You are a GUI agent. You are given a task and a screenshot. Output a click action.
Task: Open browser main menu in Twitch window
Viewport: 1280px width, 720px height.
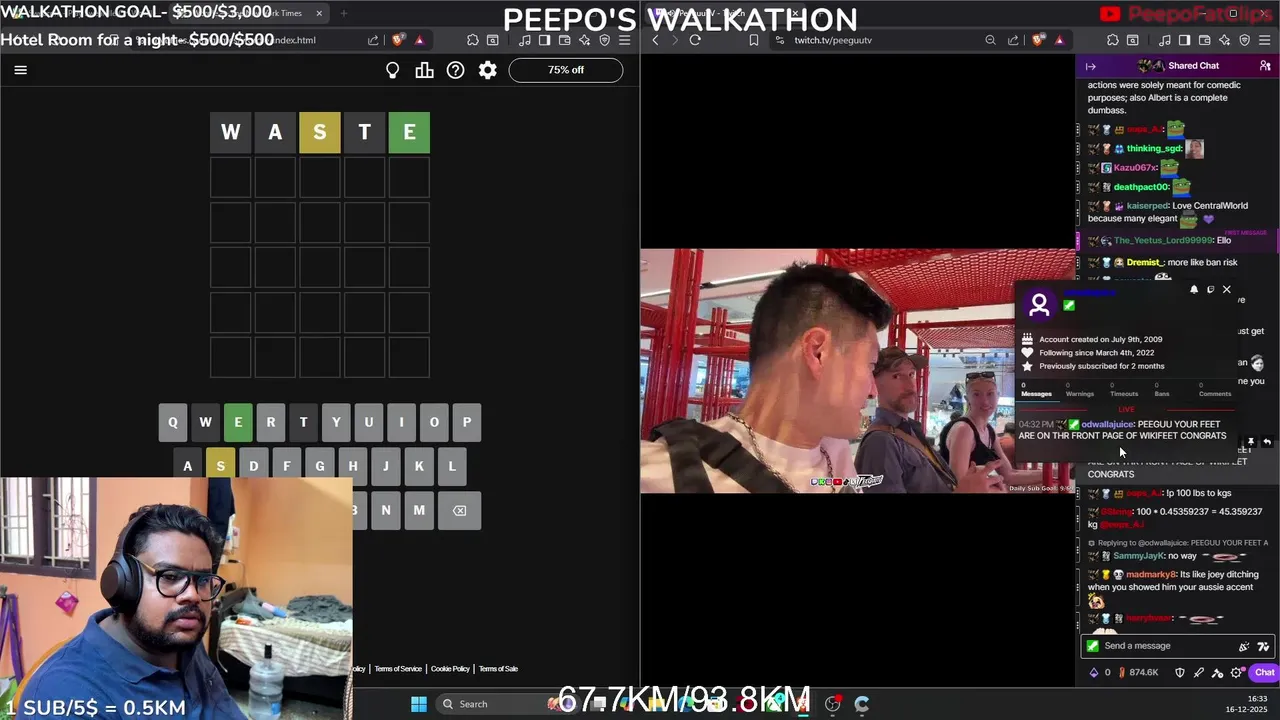[x=1265, y=40]
